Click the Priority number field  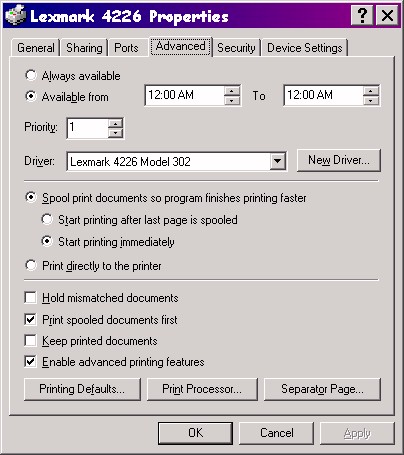(88, 128)
